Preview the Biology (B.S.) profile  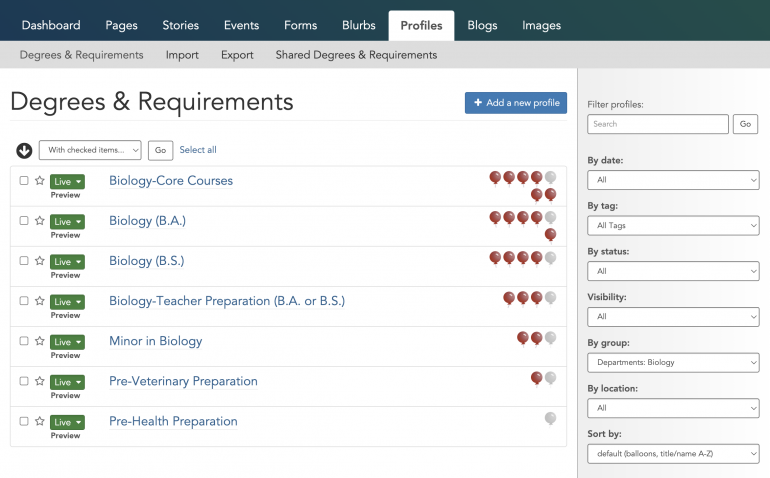(65, 275)
